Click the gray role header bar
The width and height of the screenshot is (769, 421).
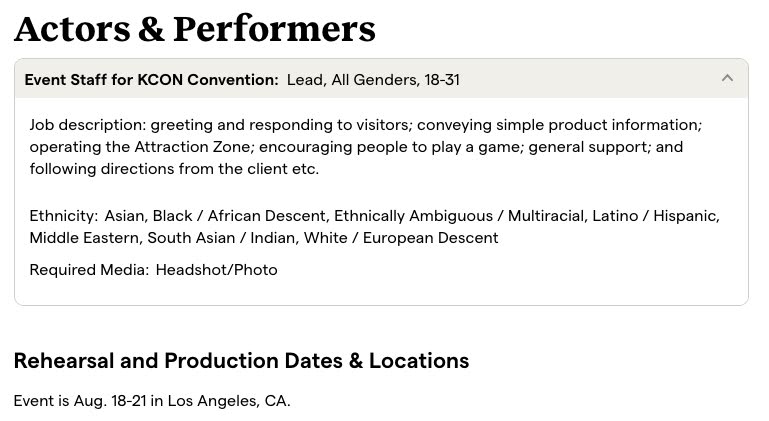382,79
